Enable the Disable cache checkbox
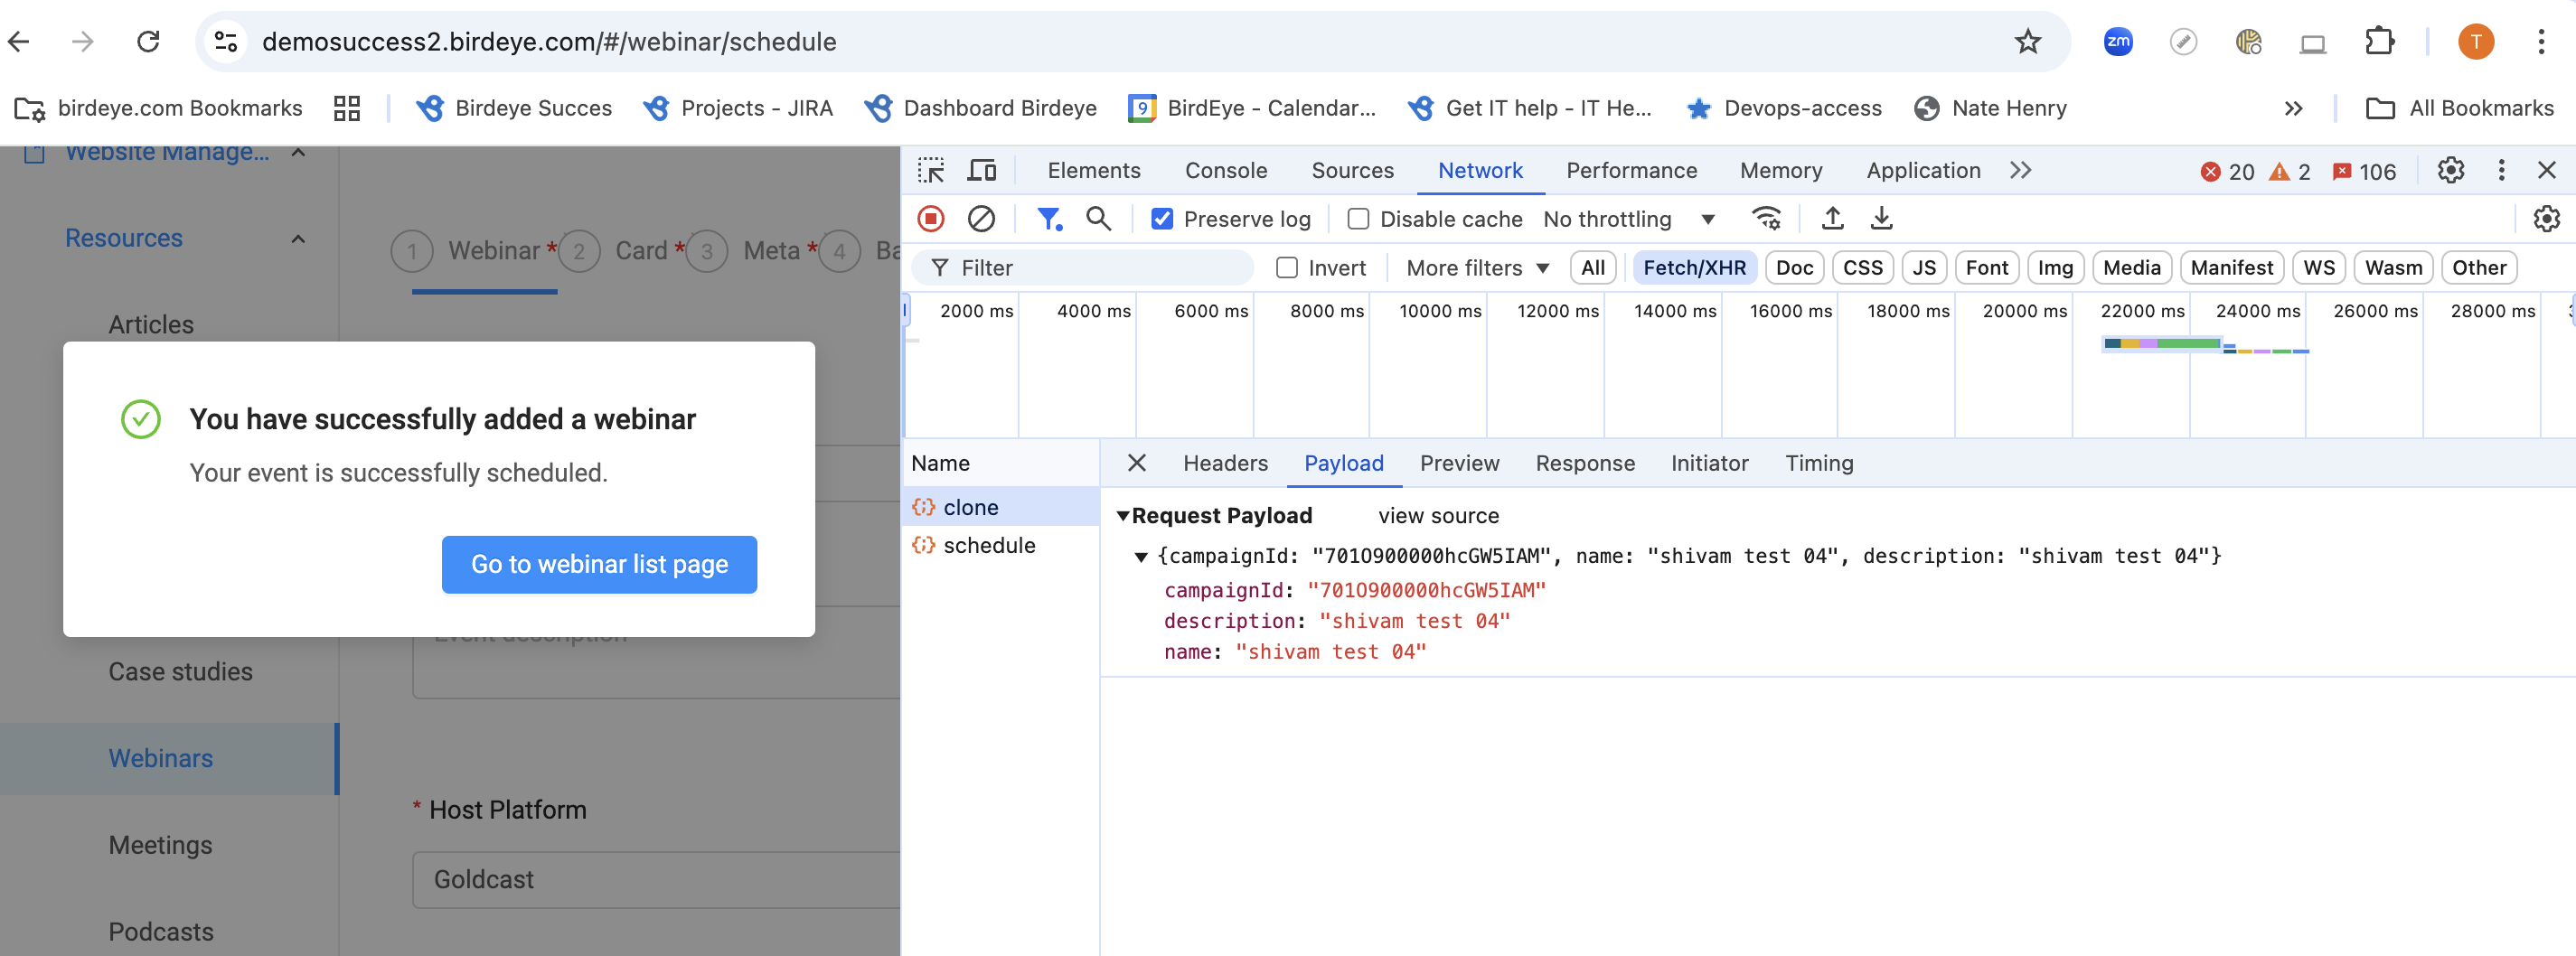Screen dimensions: 2576x956 1357,219
